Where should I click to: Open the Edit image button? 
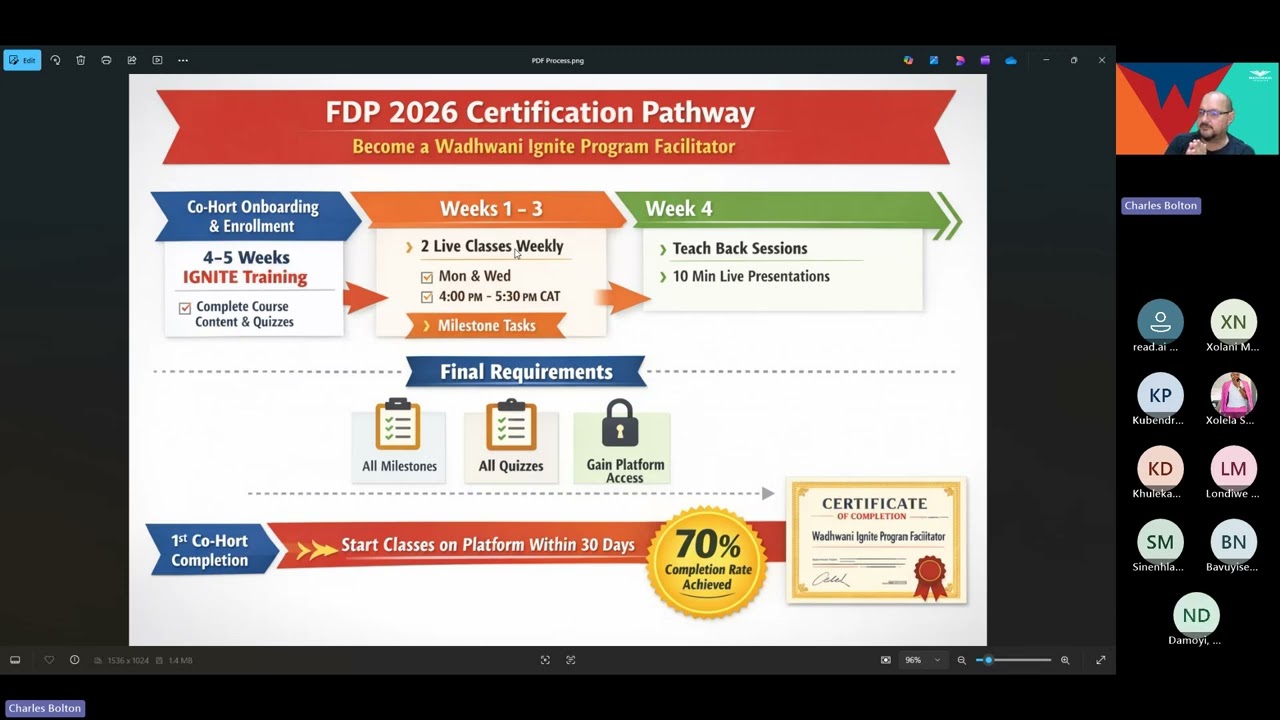click(22, 60)
